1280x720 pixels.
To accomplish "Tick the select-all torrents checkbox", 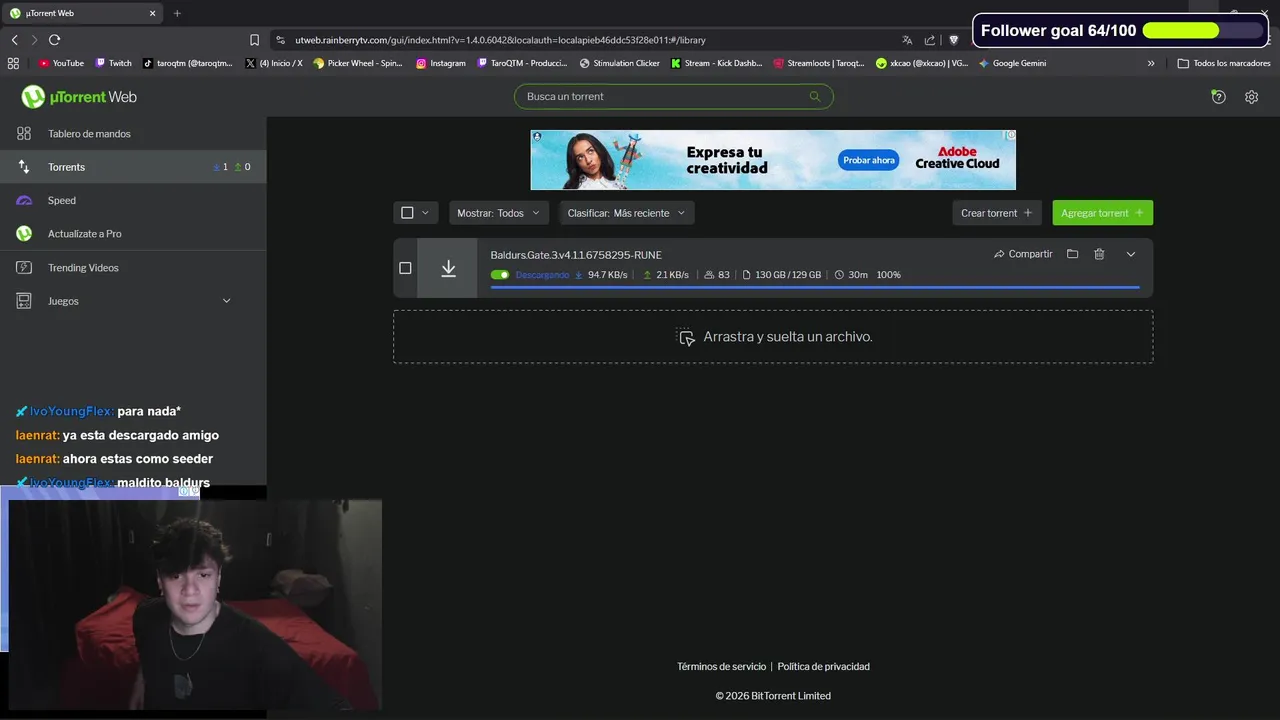I will (x=407, y=213).
